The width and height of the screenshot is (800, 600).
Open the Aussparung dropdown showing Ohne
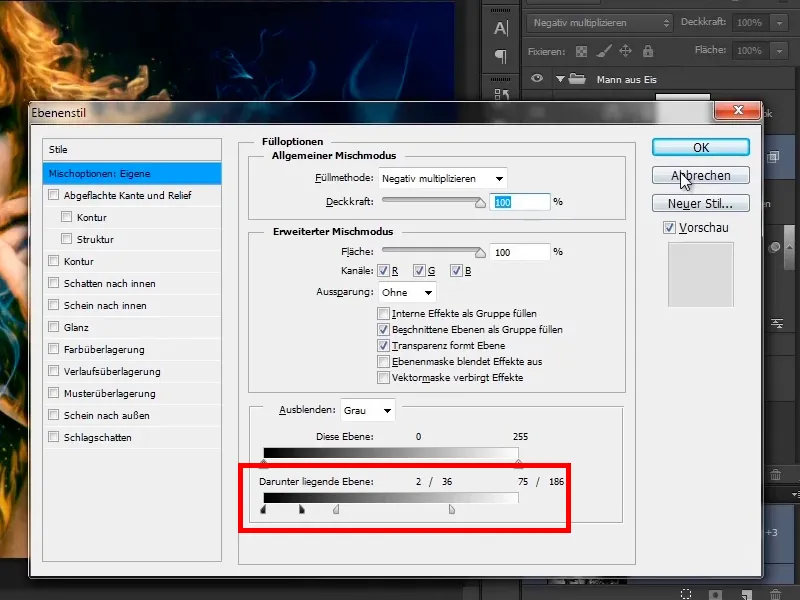tap(407, 292)
